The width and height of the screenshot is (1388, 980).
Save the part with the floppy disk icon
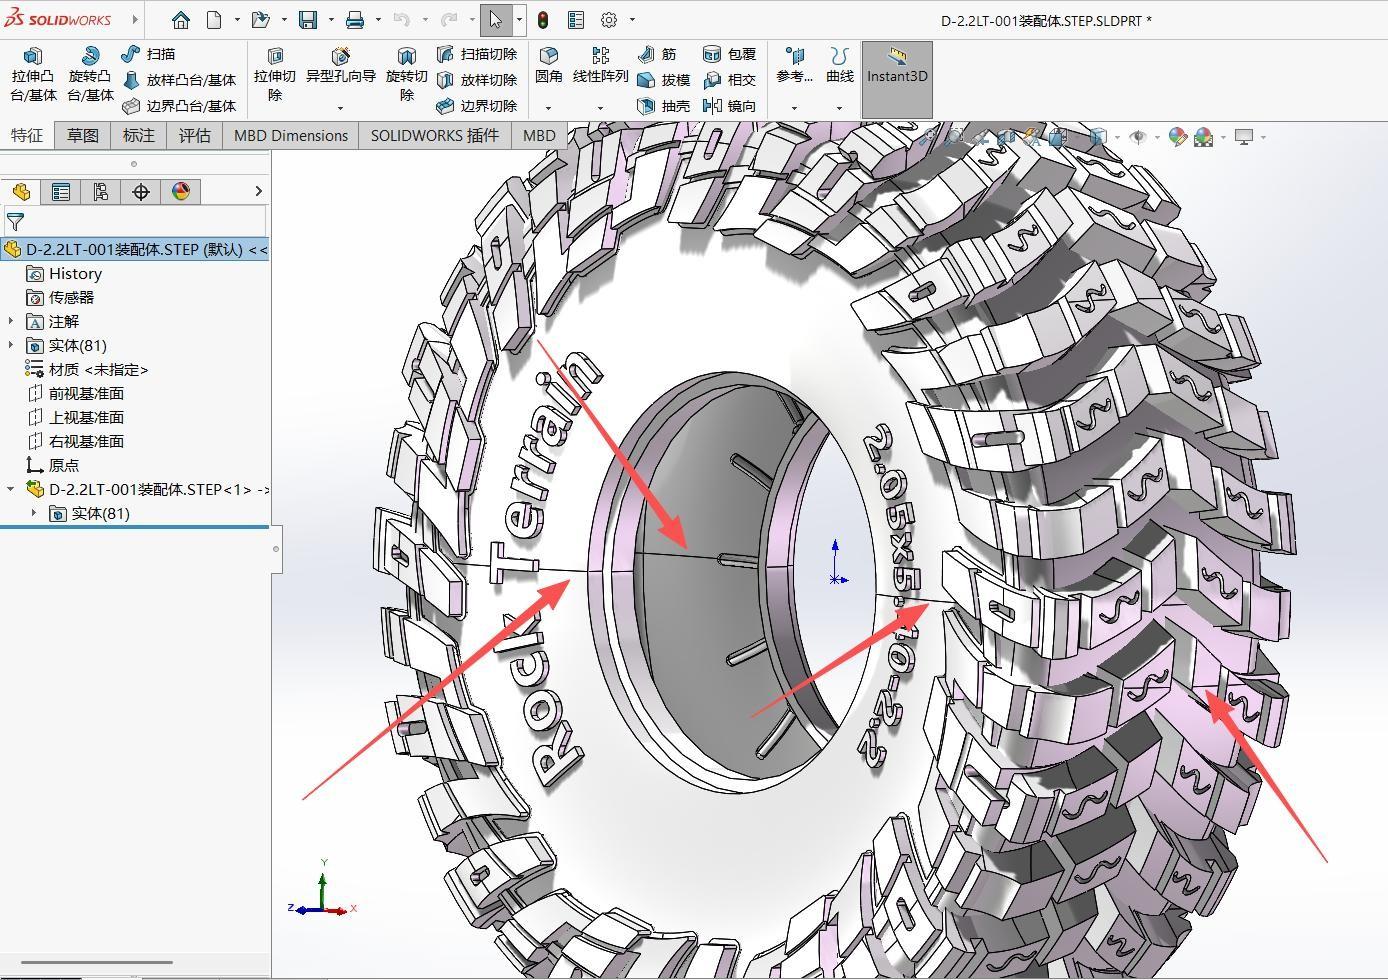pos(308,20)
